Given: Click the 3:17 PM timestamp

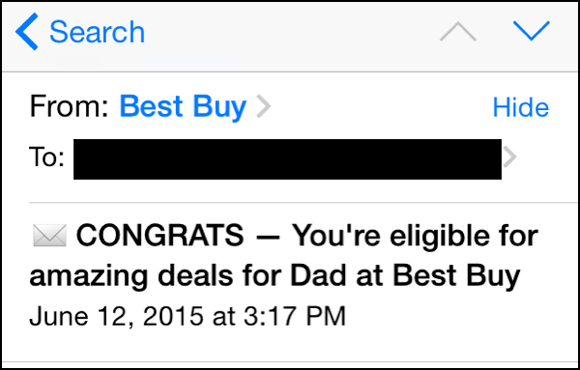Looking at the screenshot, I should click(x=295, y=316).
